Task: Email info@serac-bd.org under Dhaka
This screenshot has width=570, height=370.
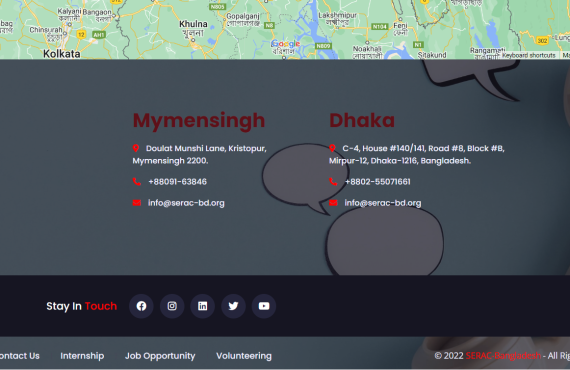Action: point(383,203)
